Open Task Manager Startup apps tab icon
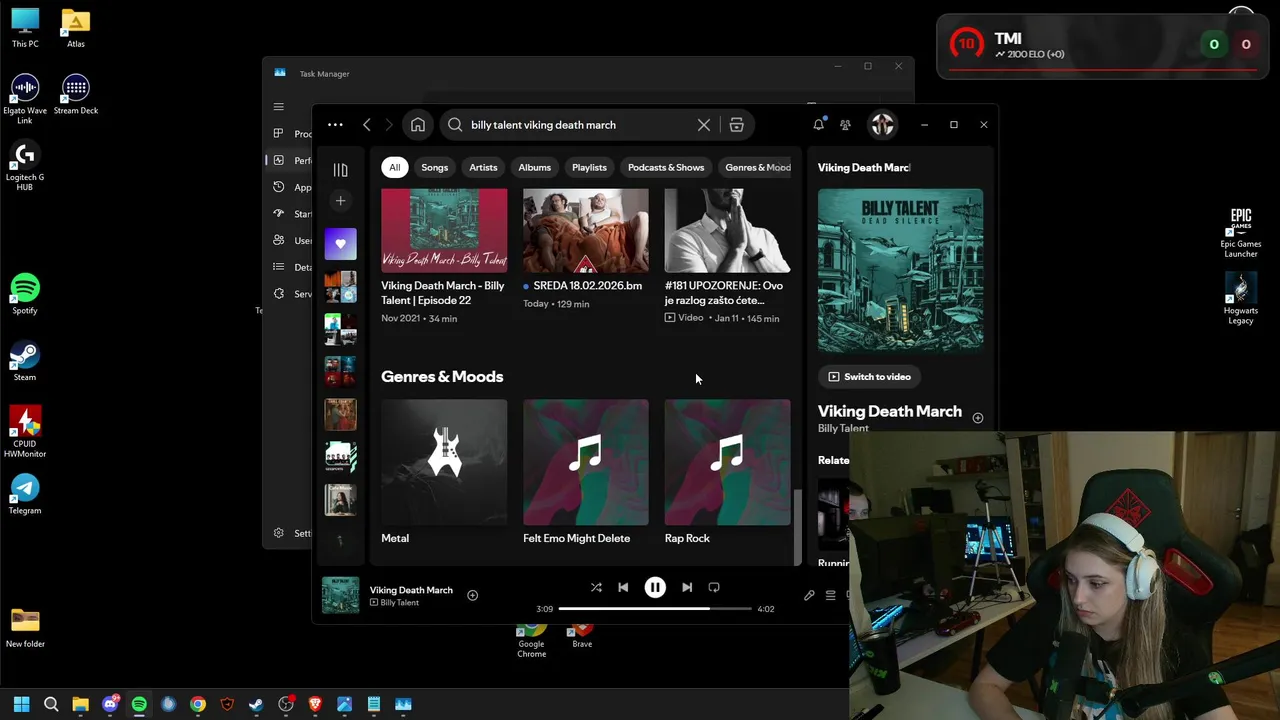This screenshot has height=720, width=1280. pyautogui.click(x=278, y=214)
